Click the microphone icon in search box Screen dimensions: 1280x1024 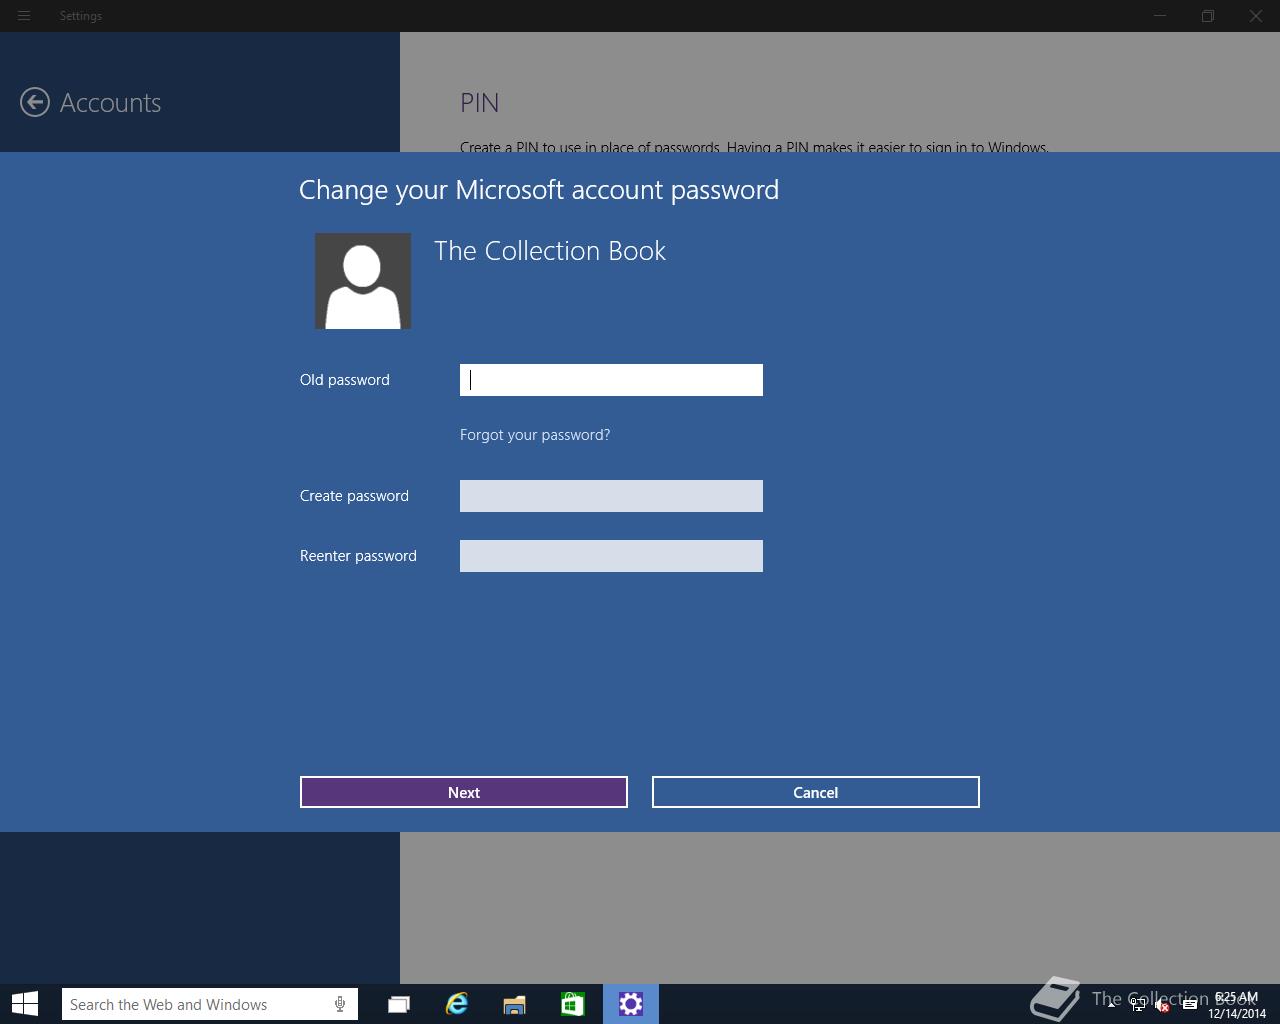340,1004
